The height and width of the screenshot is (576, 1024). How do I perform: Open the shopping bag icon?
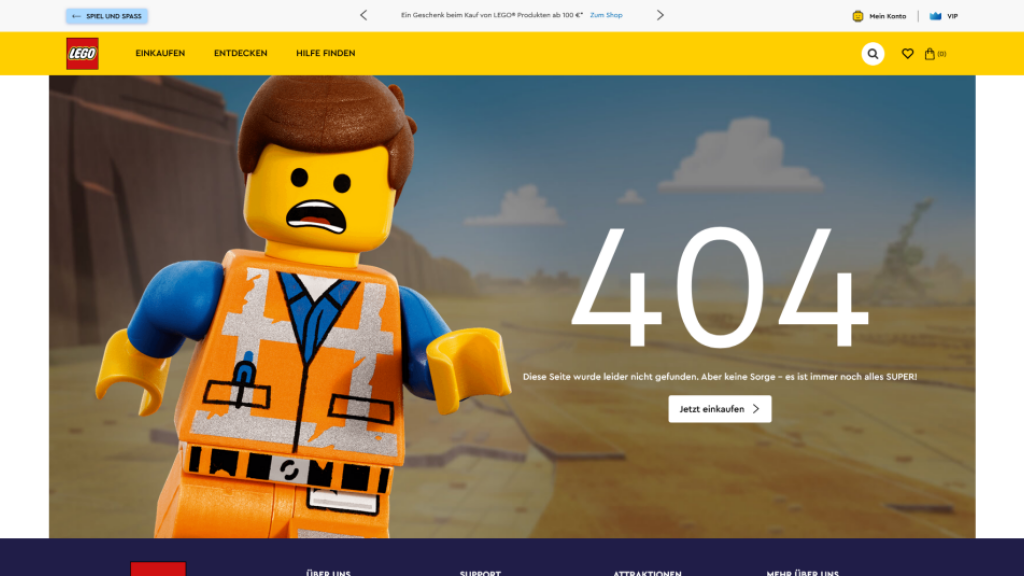929,54
